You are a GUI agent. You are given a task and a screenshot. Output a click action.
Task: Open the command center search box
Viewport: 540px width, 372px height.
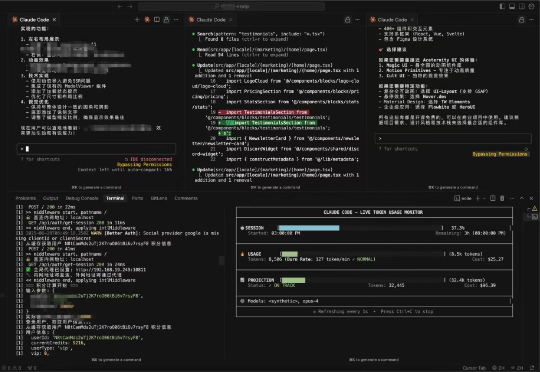pyautogui.click(x=231, y=6)
